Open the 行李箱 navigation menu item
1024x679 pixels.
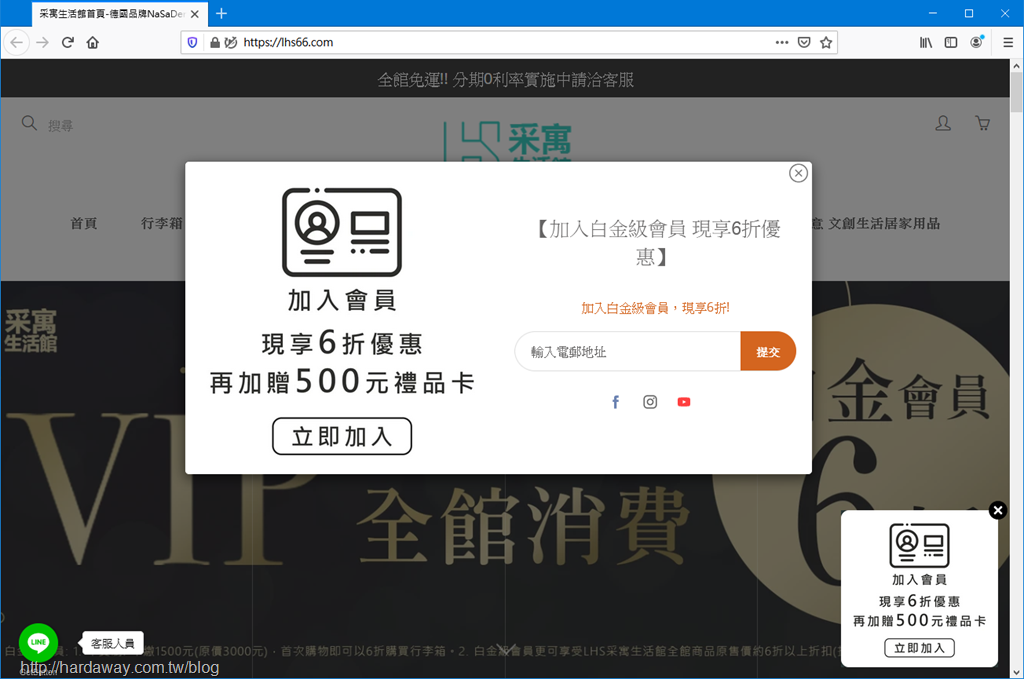pyautogui.click(x=162, y=223)
